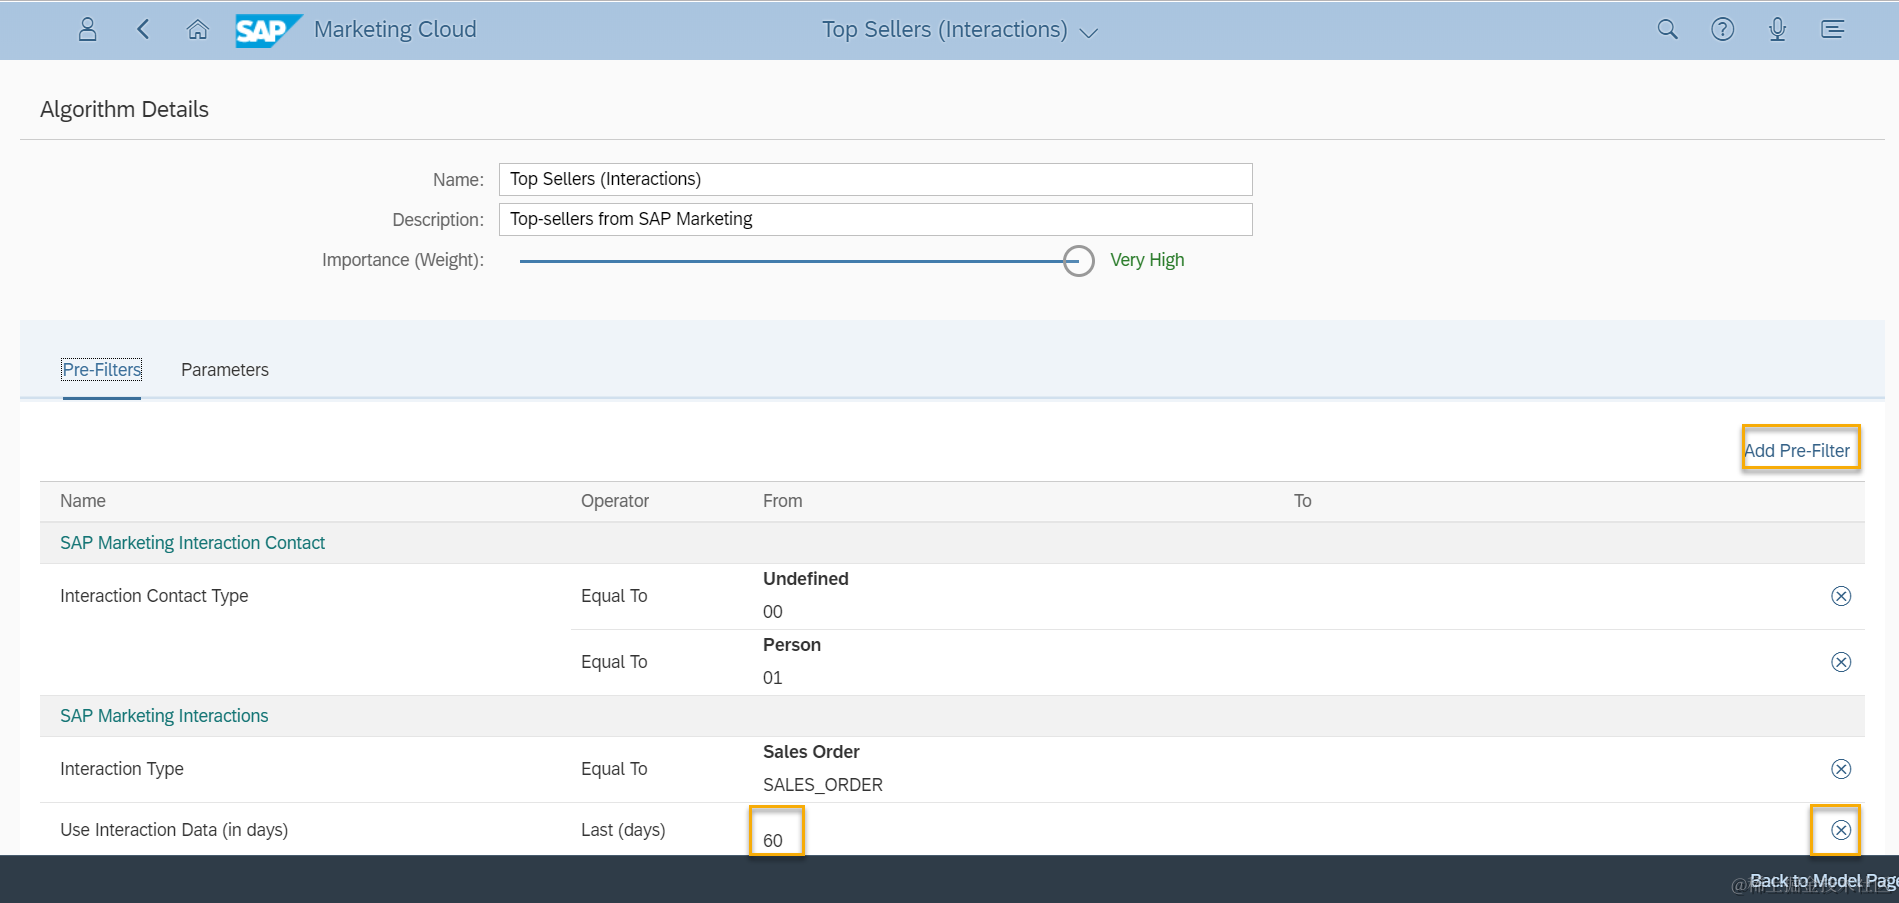The width and height of the screenshot is (1899, 903).
Task: Edit the Description input field
Action: tap(875, 219)
